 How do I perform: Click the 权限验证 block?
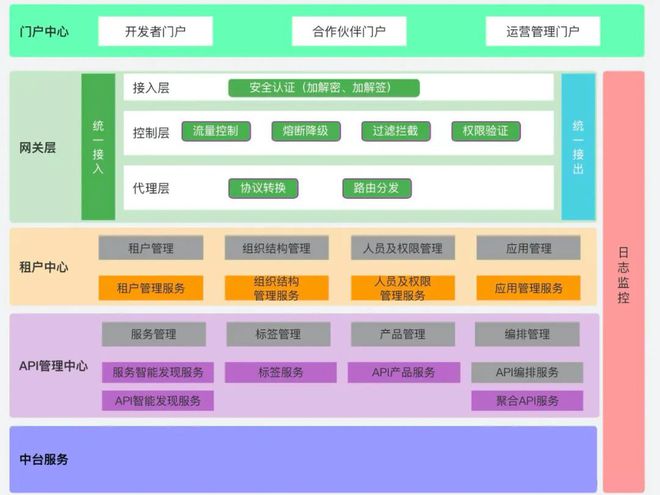[485, 131]
